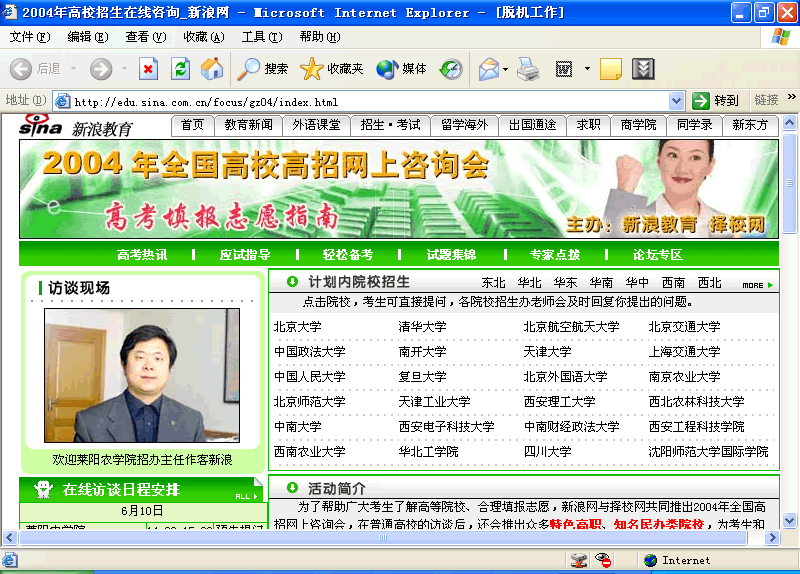Screen dimensions: 800x574
Task: Click the privacy eye status bar icon
Action: click(x=603, y=560)
